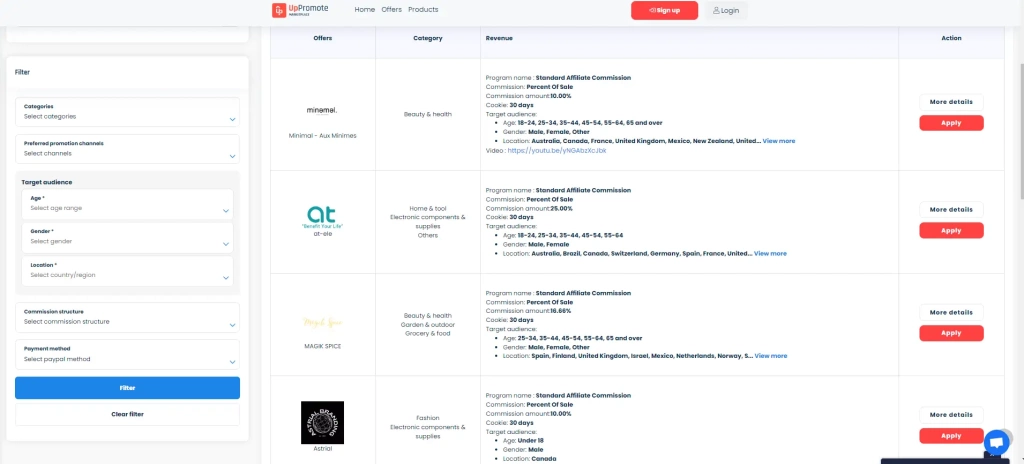Click View more in the Minimal offer's locations
Screen dimensions: 1024x464
(x=778, y=141)
